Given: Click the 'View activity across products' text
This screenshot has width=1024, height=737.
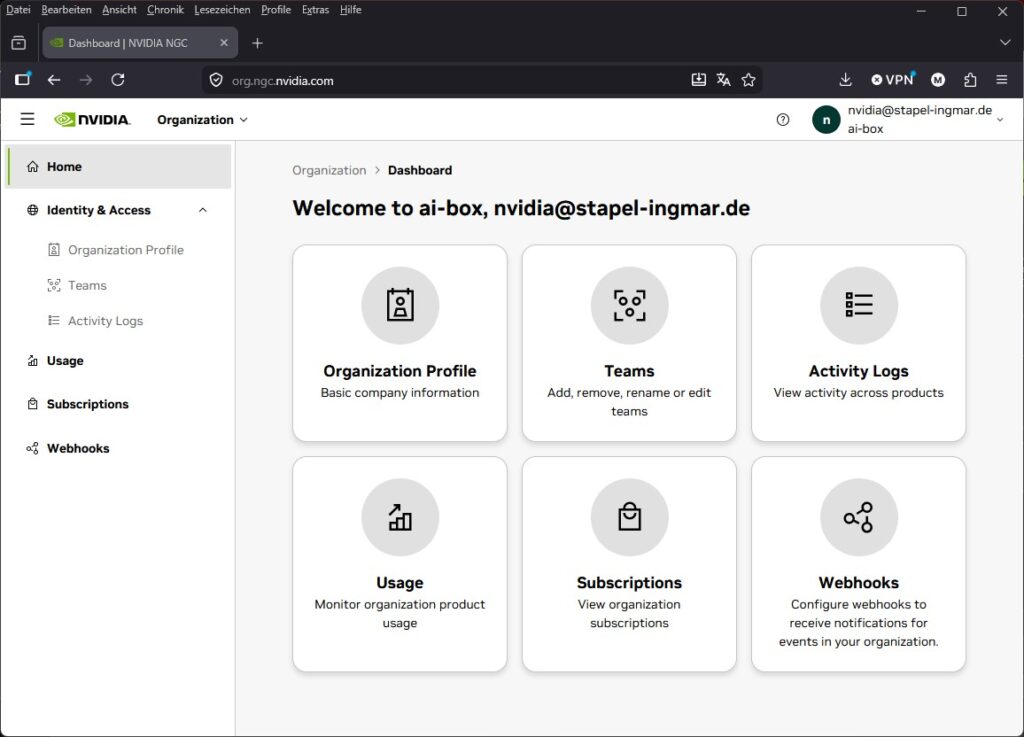Looking at the screenshot, I should (x=858, y=392).
